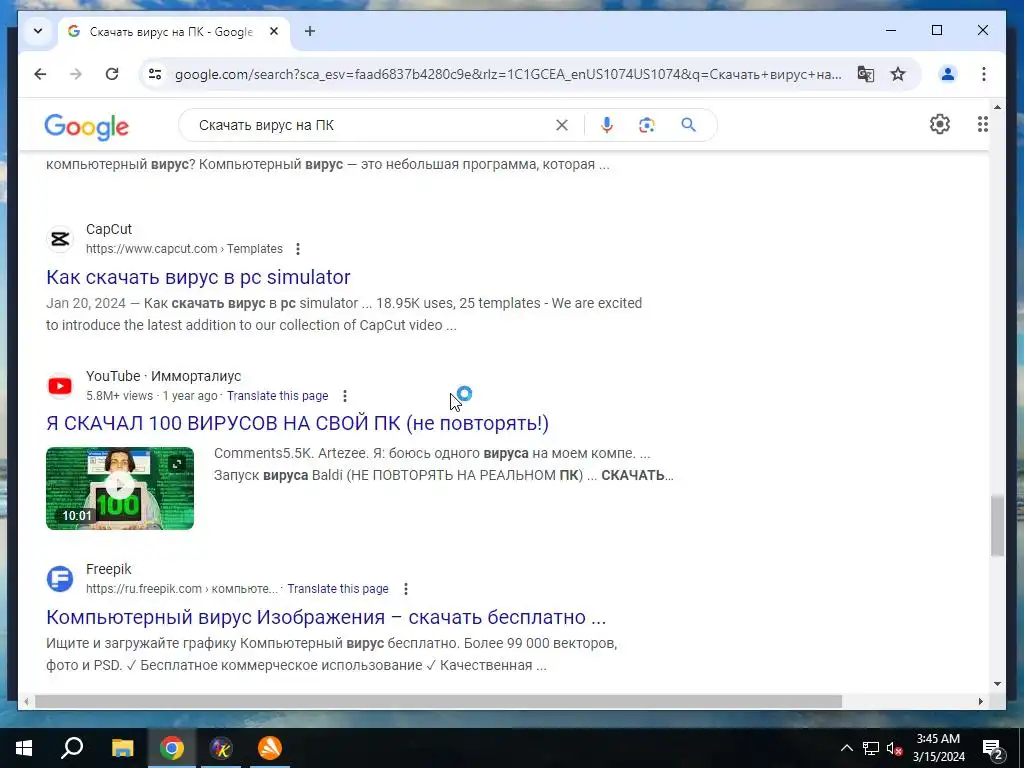This screenshot has height=768, width=1024.
Task: Open more options for CapCut result
Action: [298, 249]
